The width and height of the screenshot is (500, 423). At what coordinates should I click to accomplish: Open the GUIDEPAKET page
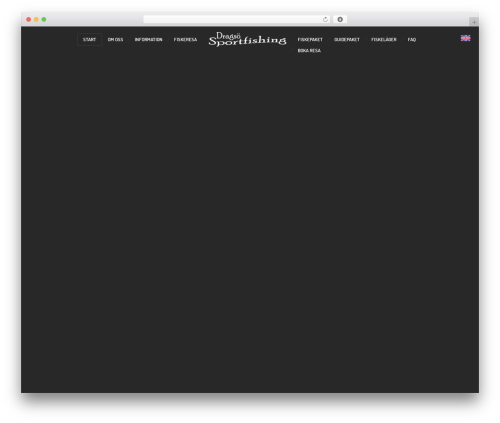coord(347,39)
